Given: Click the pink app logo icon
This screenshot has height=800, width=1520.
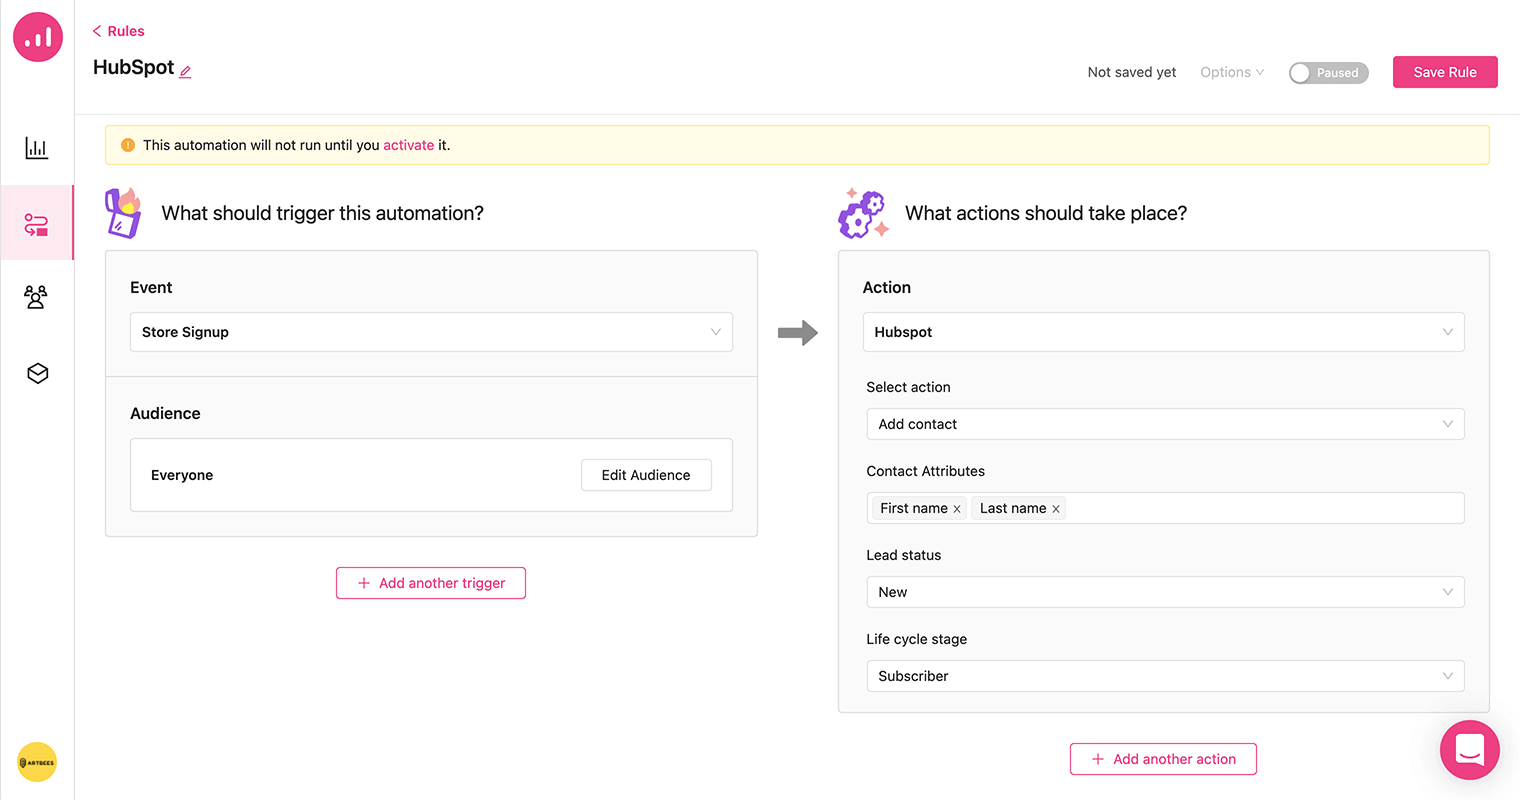Looking at the screenshot, I should [38, 37].
